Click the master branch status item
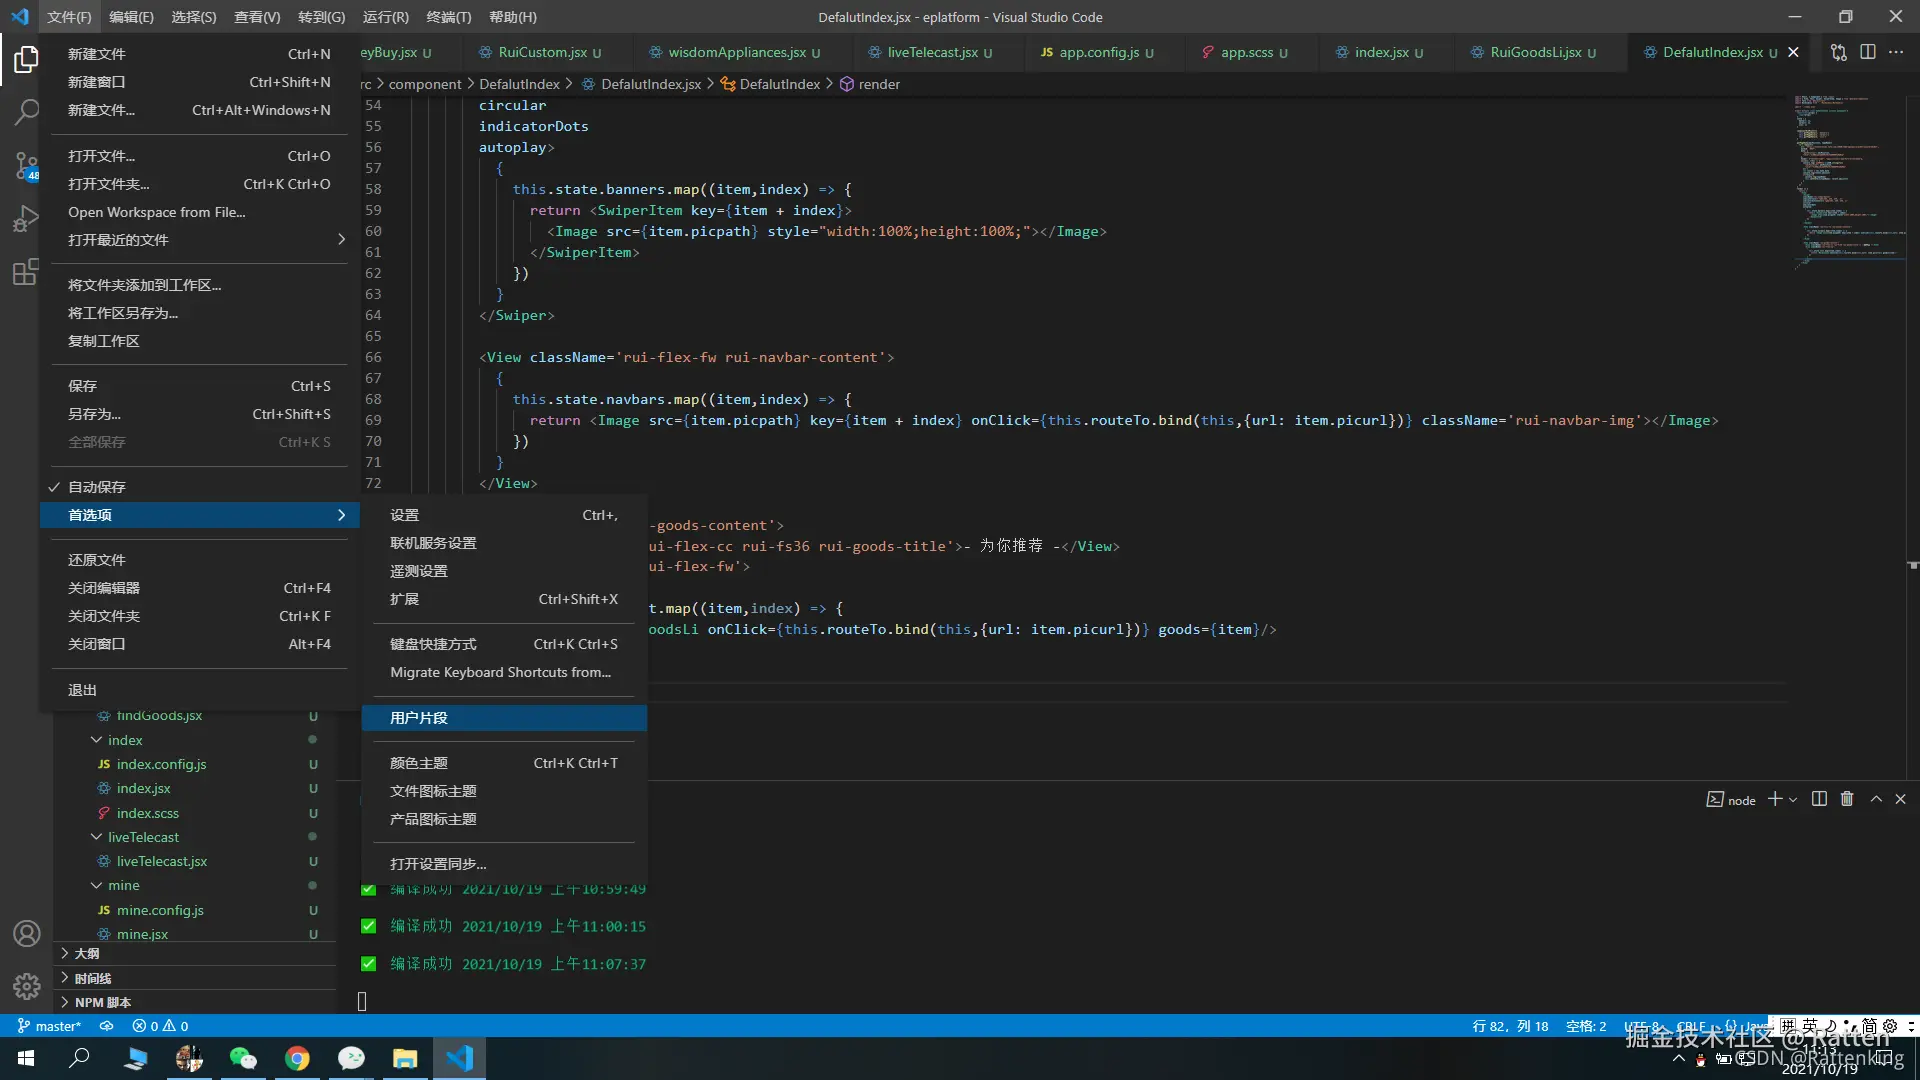1920x1080 pixels. [50, 1026]
